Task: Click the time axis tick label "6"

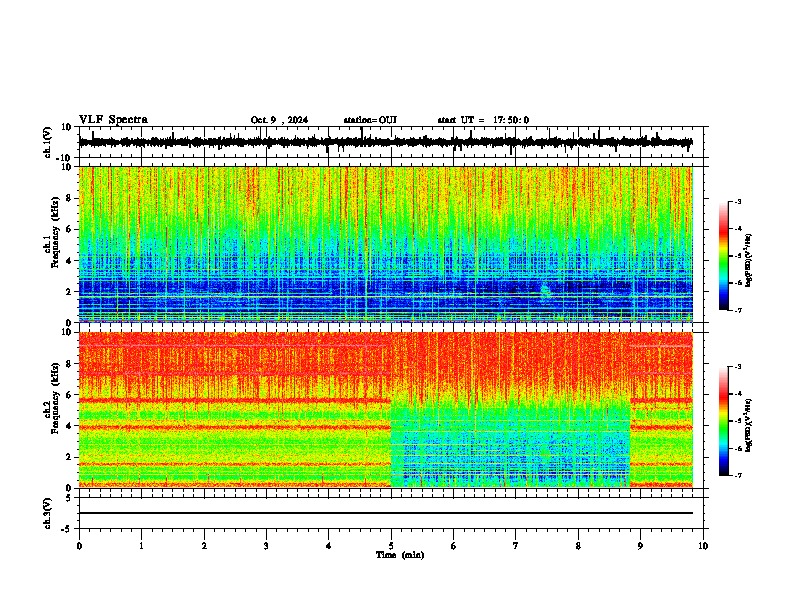Action: pyautogui.click(x=453, y=546)
